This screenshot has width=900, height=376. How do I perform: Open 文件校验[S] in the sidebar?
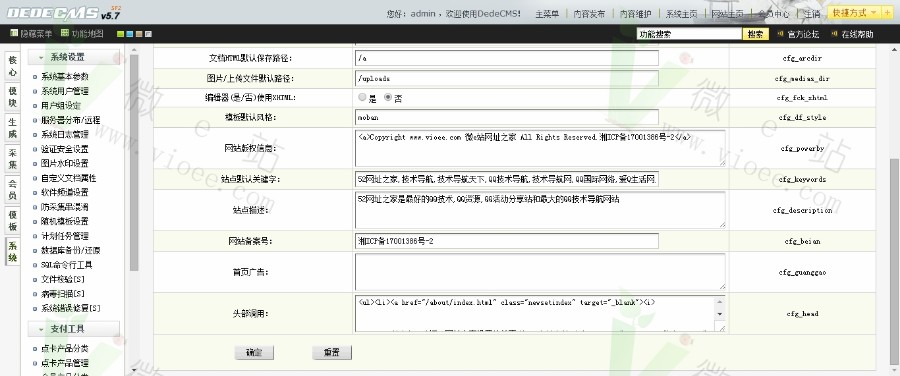63,279
